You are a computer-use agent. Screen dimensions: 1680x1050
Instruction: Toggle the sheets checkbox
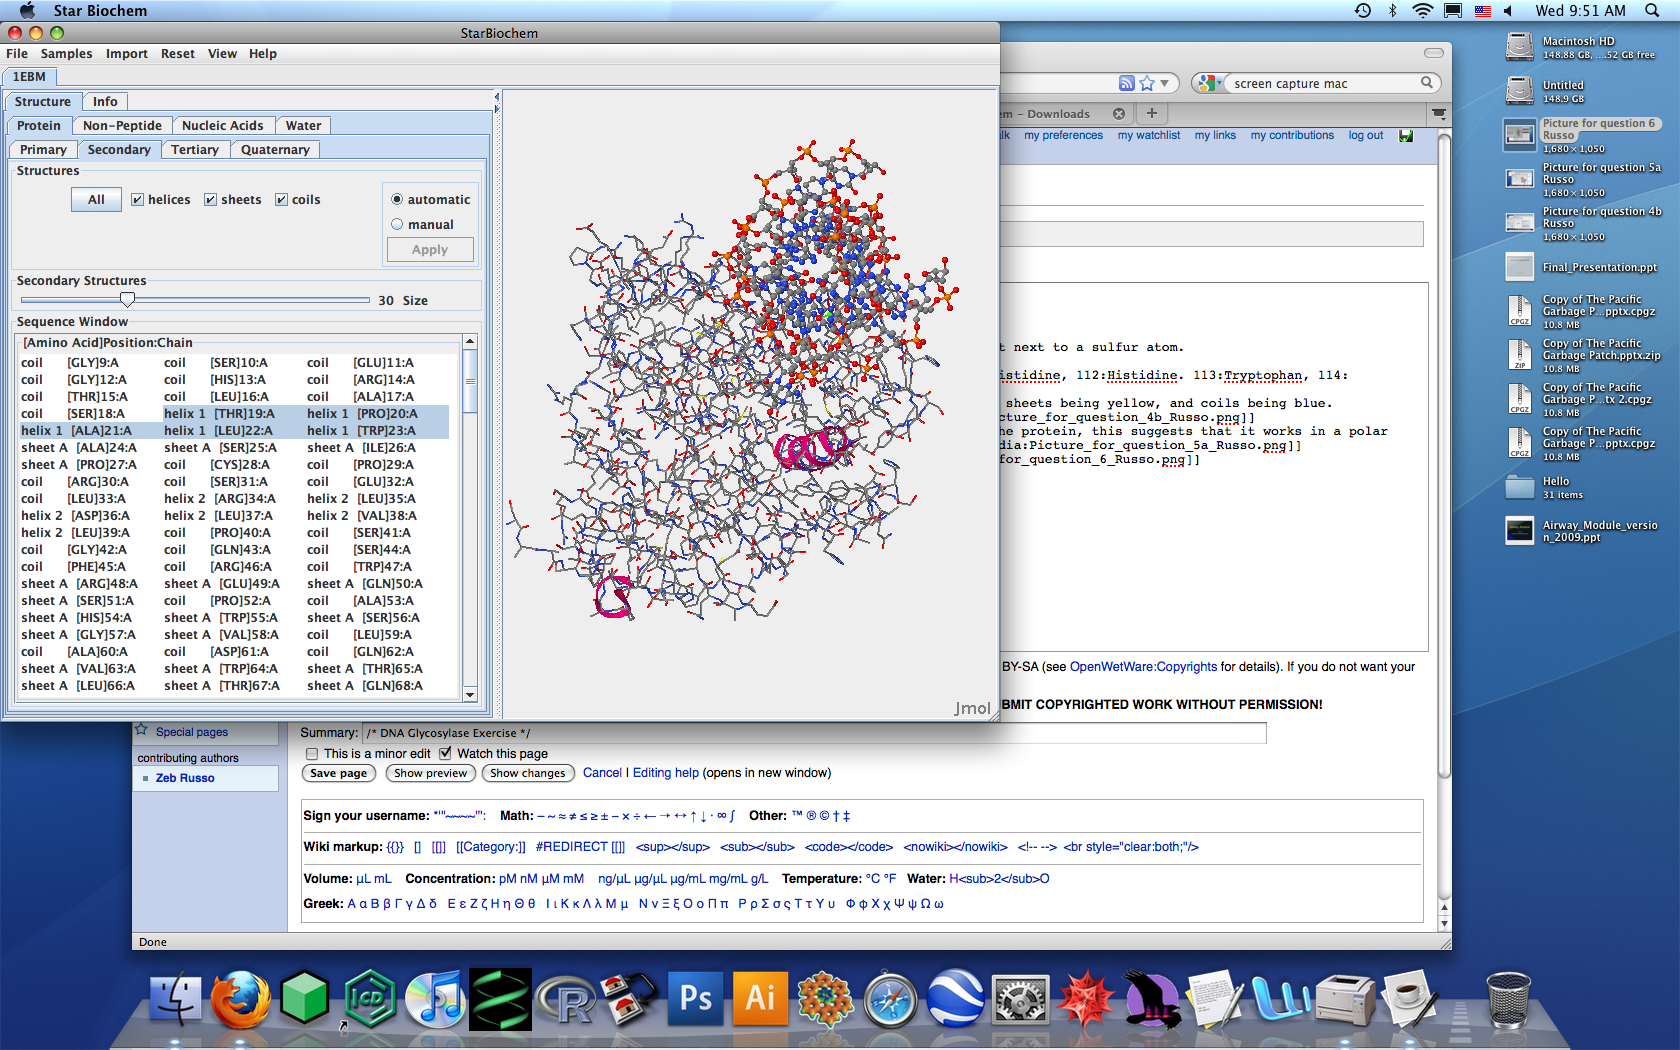point(211,200)
